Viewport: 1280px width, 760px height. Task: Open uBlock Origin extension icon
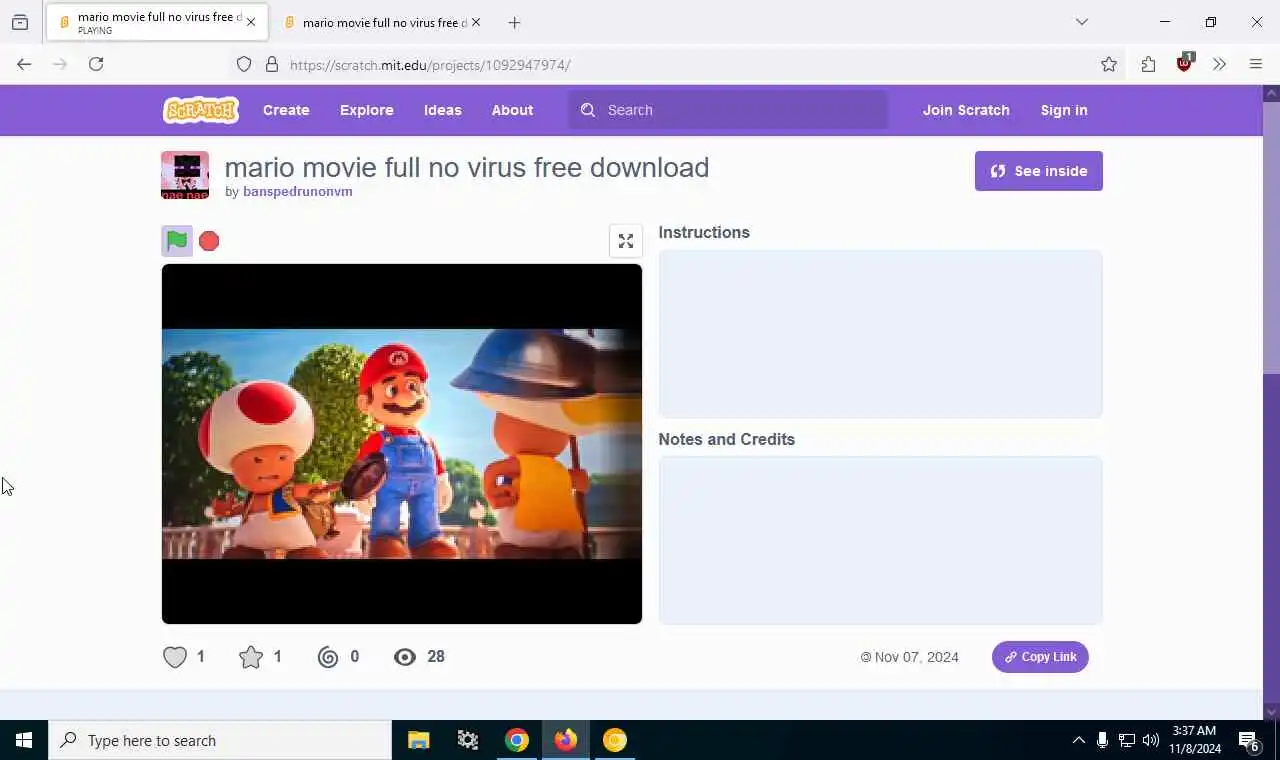point(1185,63)
